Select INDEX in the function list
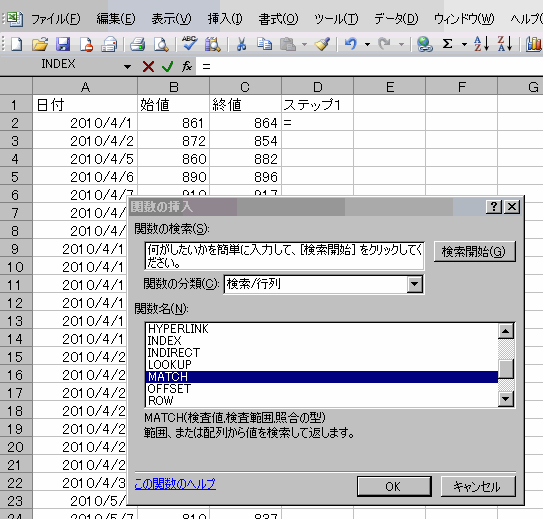 [322, 341]
